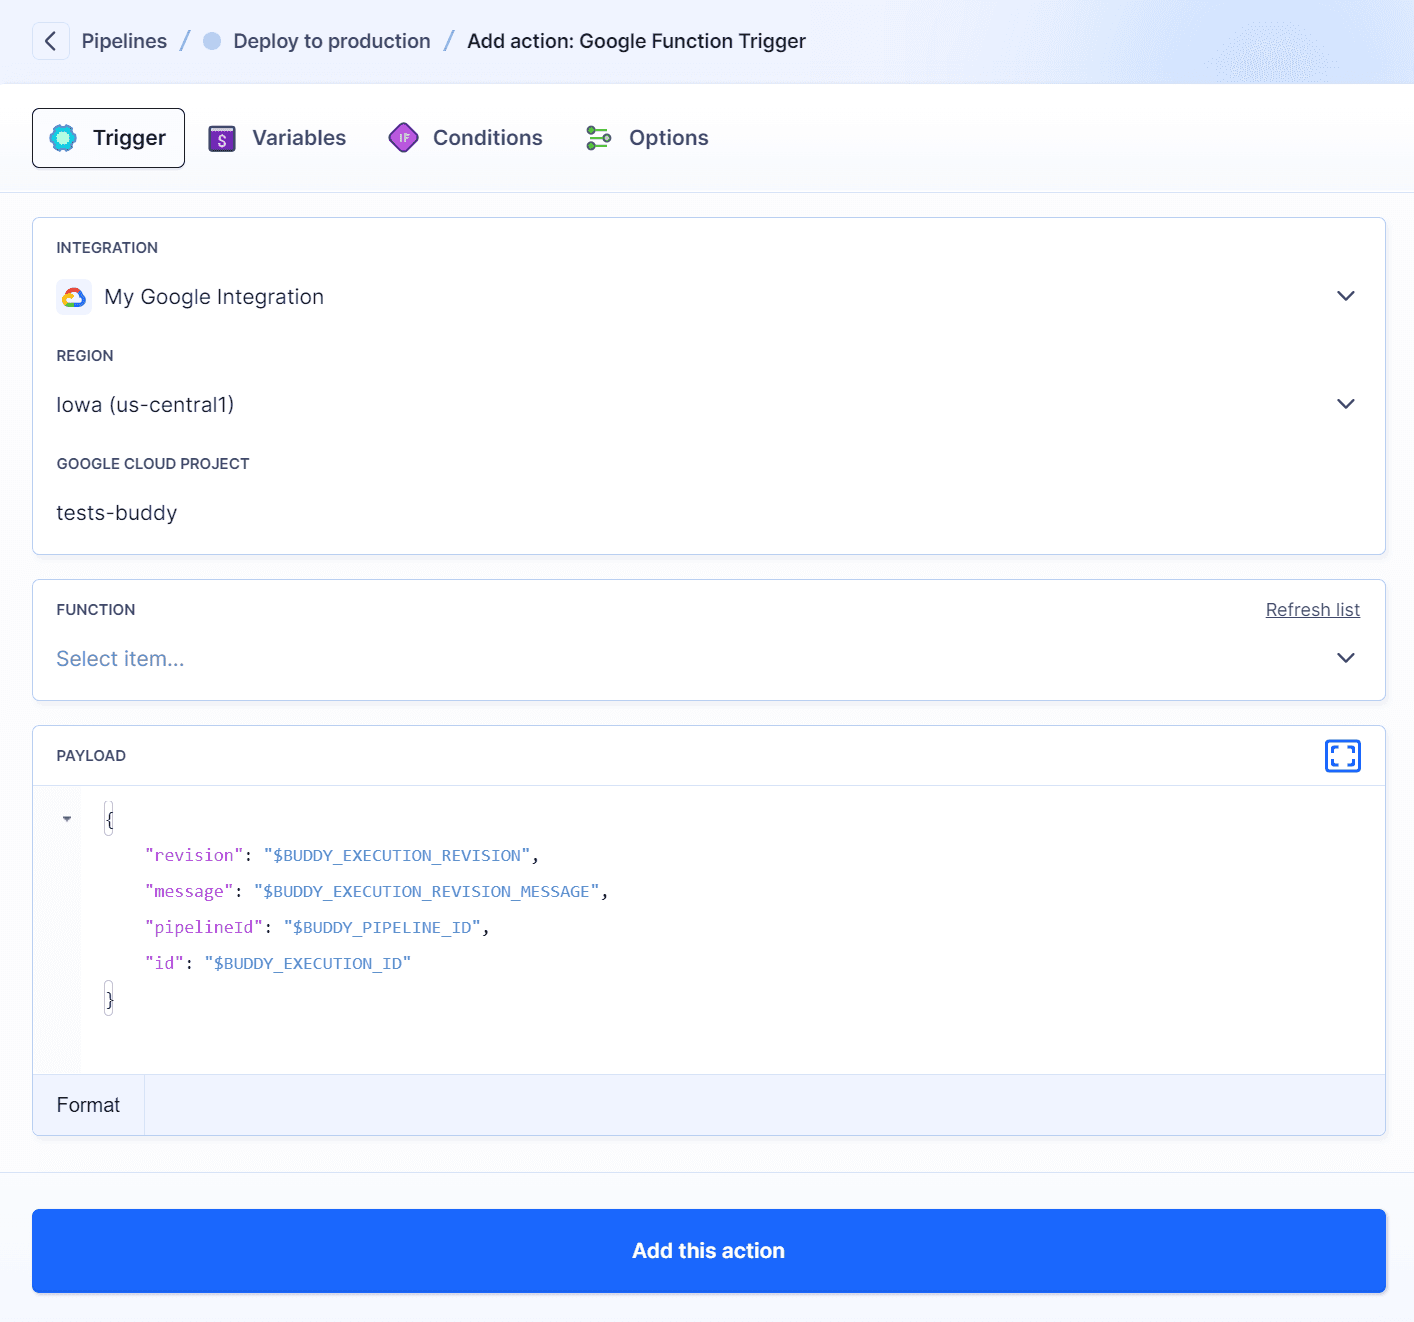The width and height of the screenshot is (1414, 1322).
Task: Navigate to Pipelines via the breadcrumb
Action: (124, 40)
